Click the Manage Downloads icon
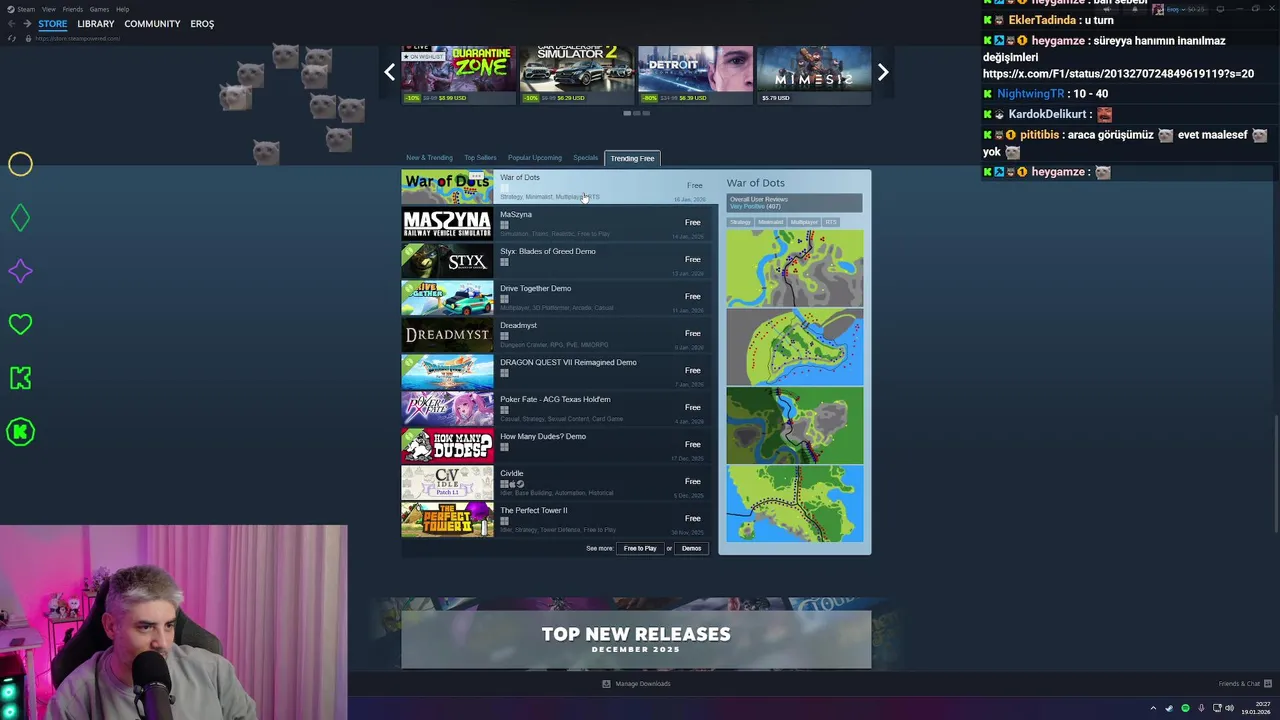This screenshot has height=720, width=1280. (606, 684)
